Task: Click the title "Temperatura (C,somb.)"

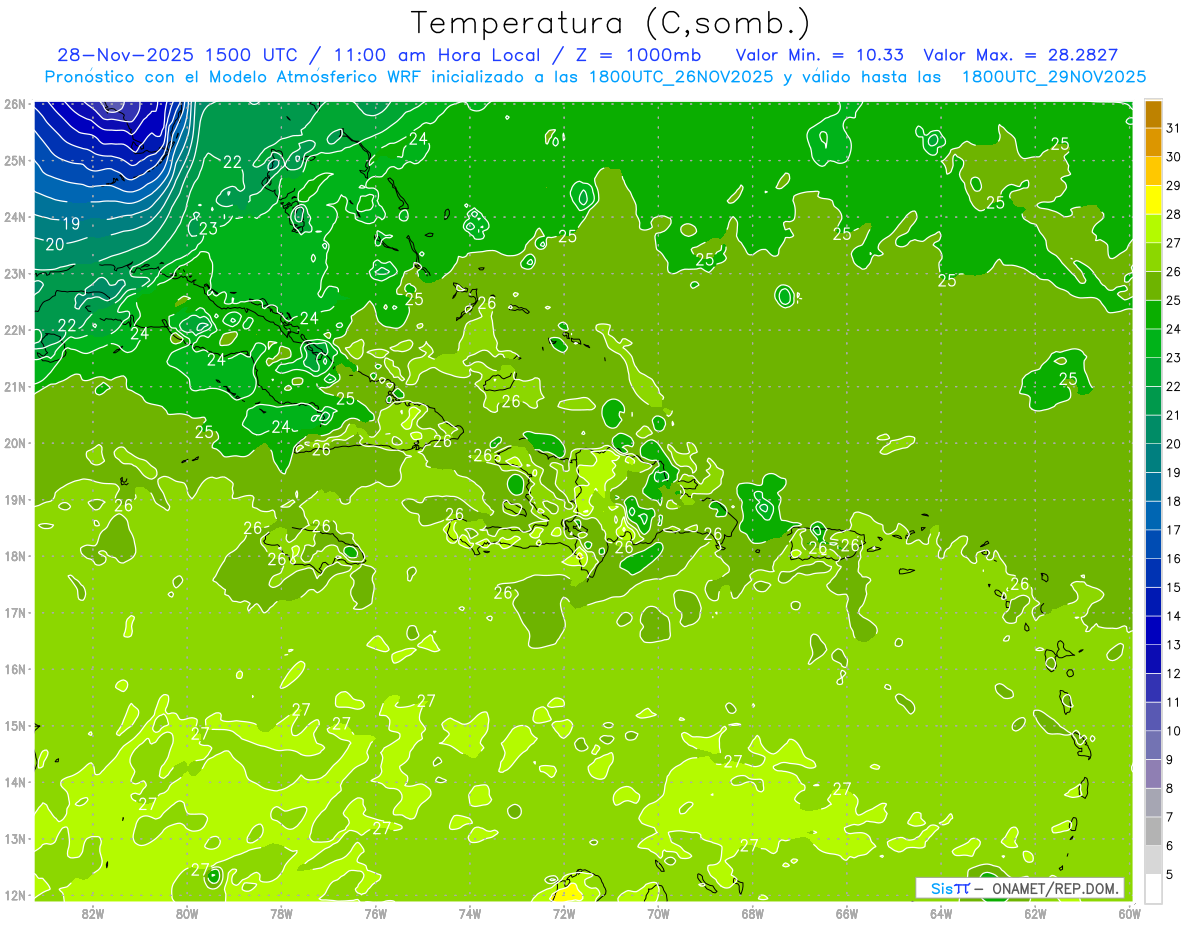Action: point(611,23)
